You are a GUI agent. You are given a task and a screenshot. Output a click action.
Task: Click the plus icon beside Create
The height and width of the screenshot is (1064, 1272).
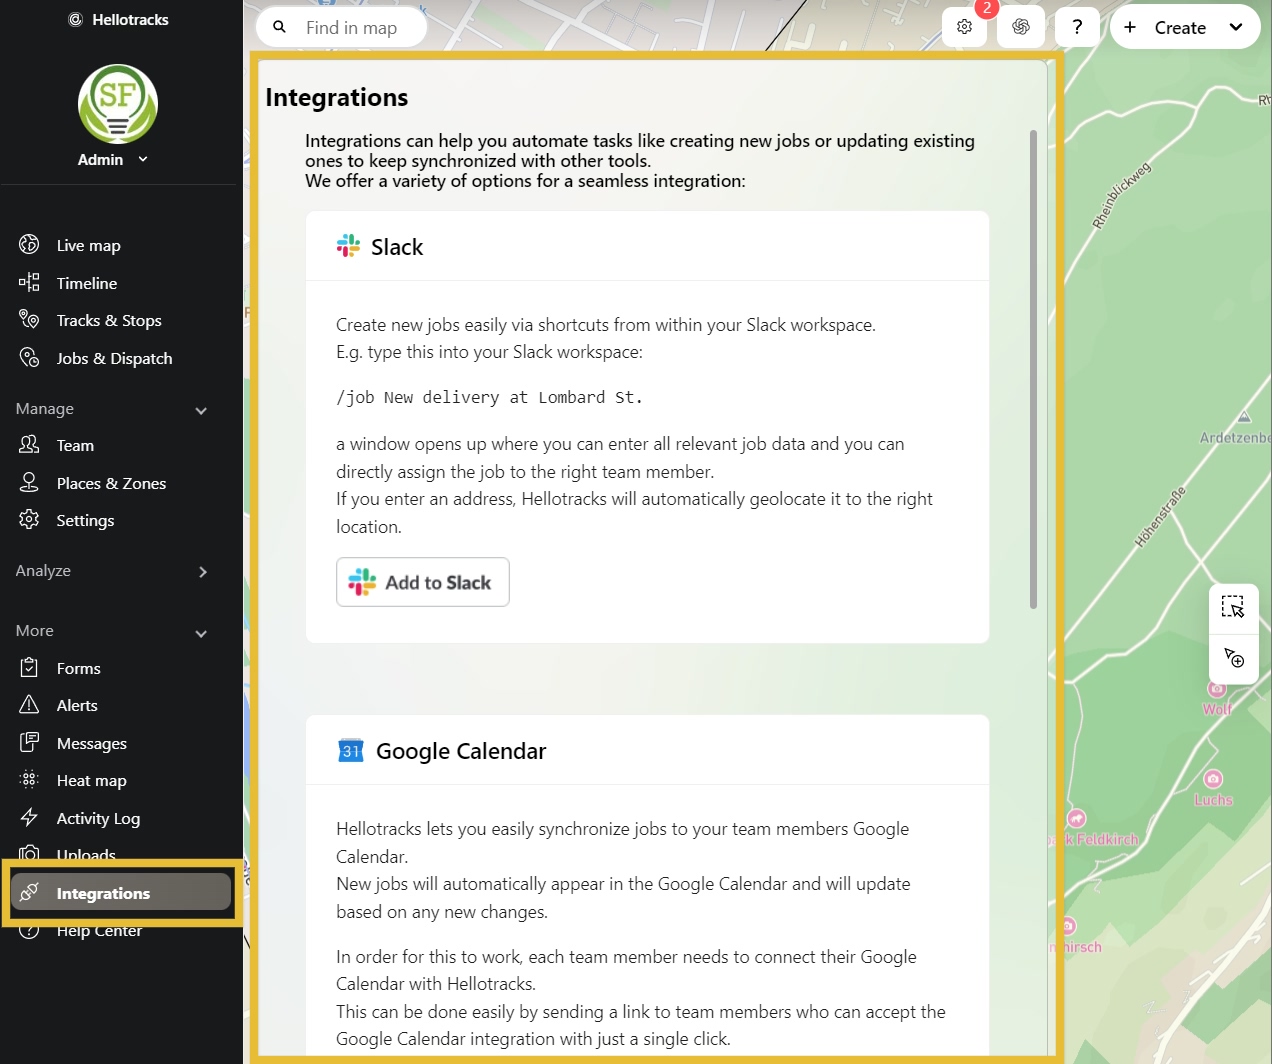pos(1130,27)
